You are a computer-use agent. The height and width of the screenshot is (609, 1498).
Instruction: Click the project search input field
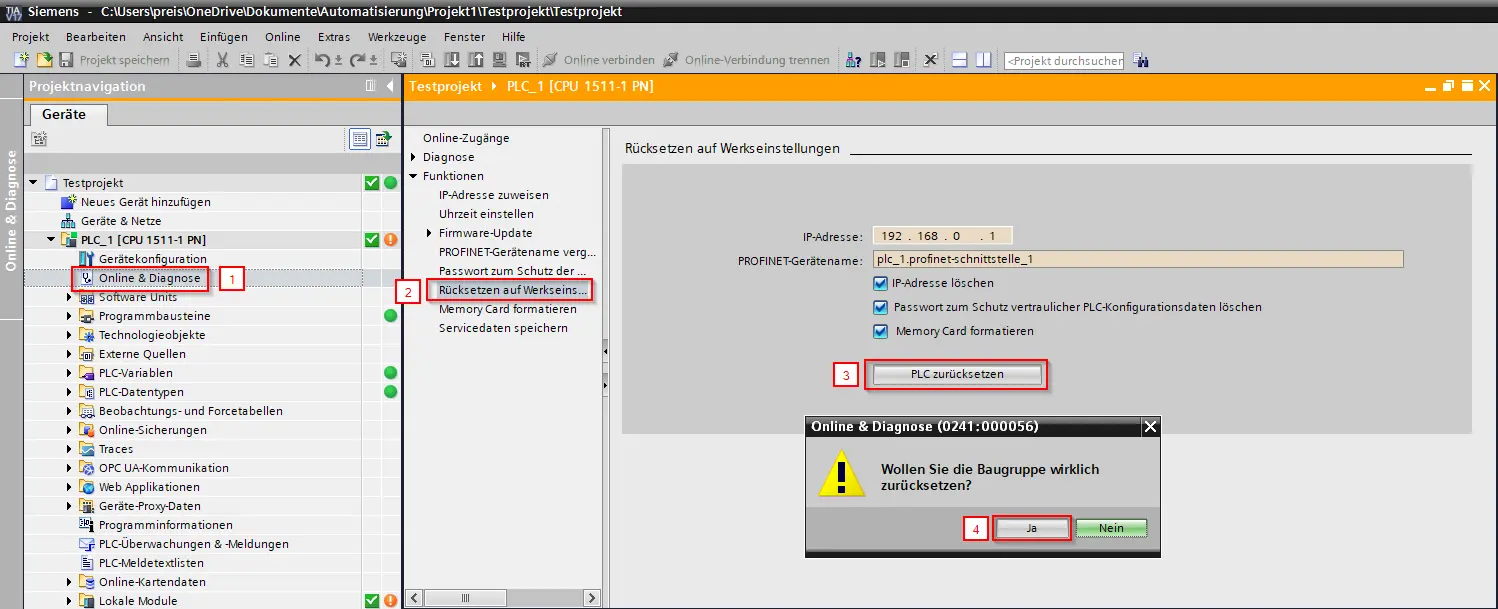(x=1063, y=60)
